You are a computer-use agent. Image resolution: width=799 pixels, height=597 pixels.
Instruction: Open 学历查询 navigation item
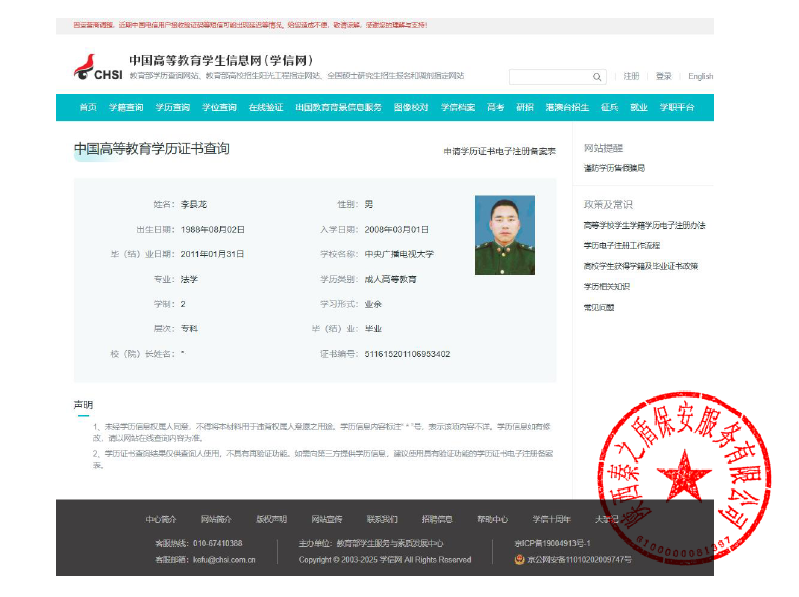[173, 107]
